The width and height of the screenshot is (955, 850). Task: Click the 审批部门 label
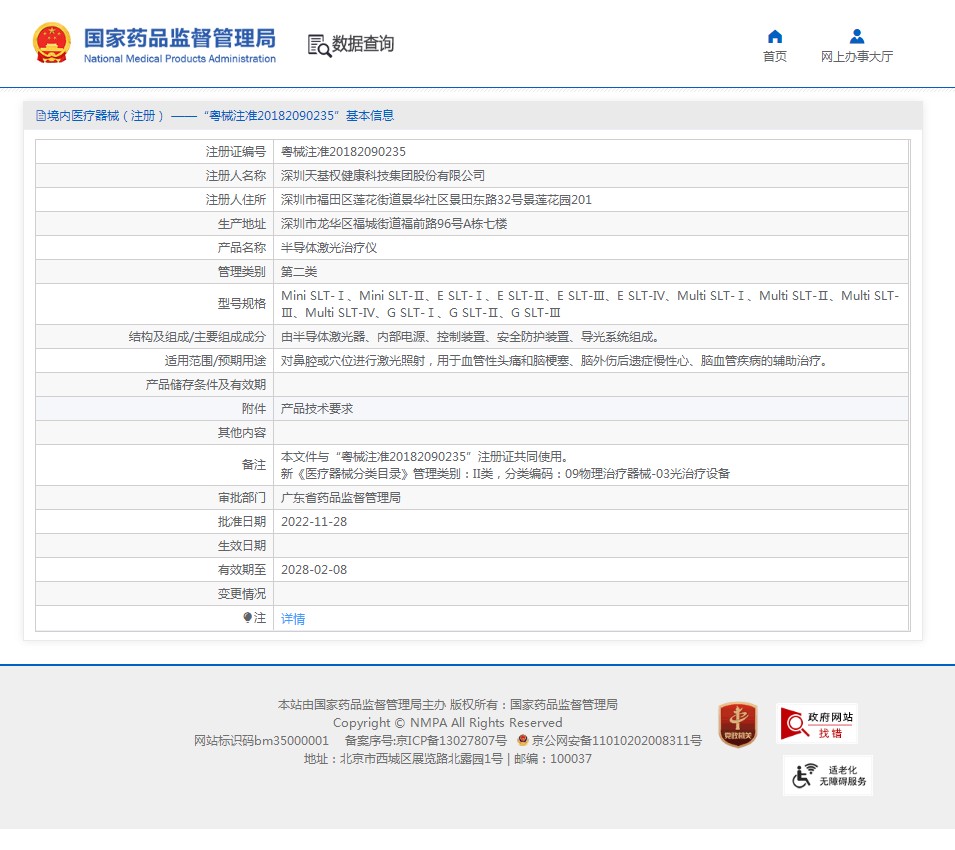(242, 497)
